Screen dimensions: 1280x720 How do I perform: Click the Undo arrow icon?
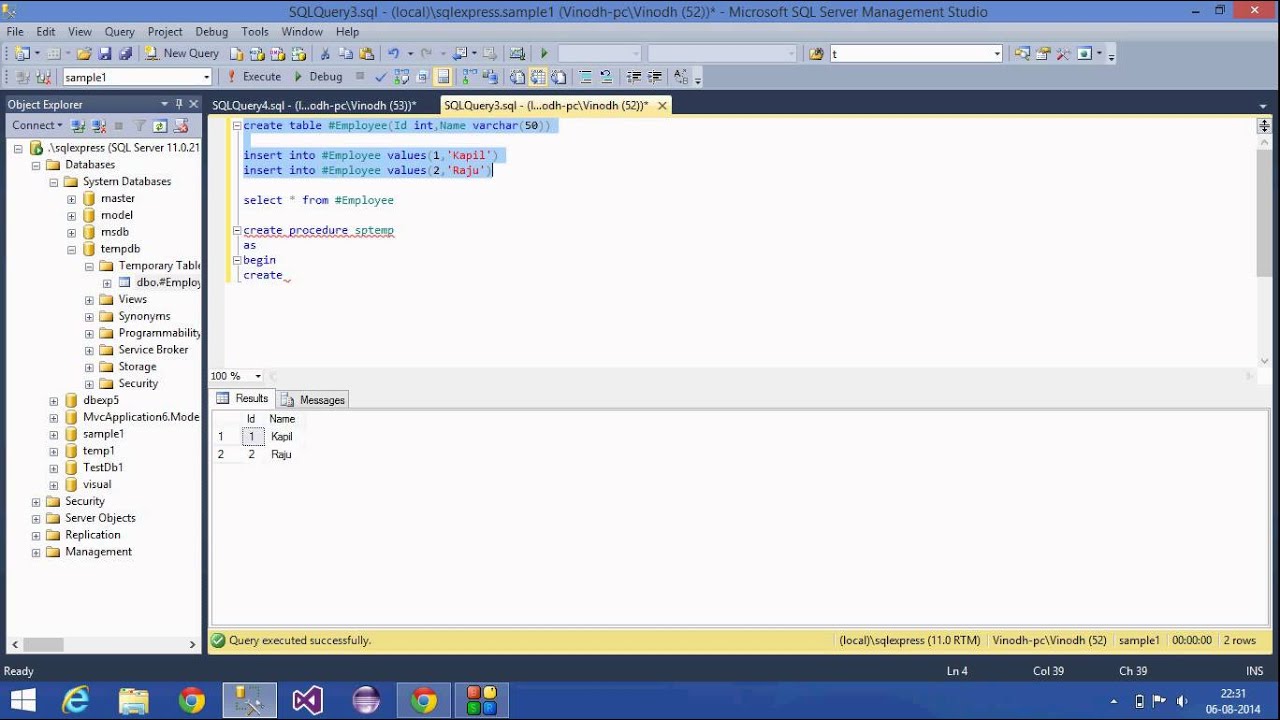(393, 53)
